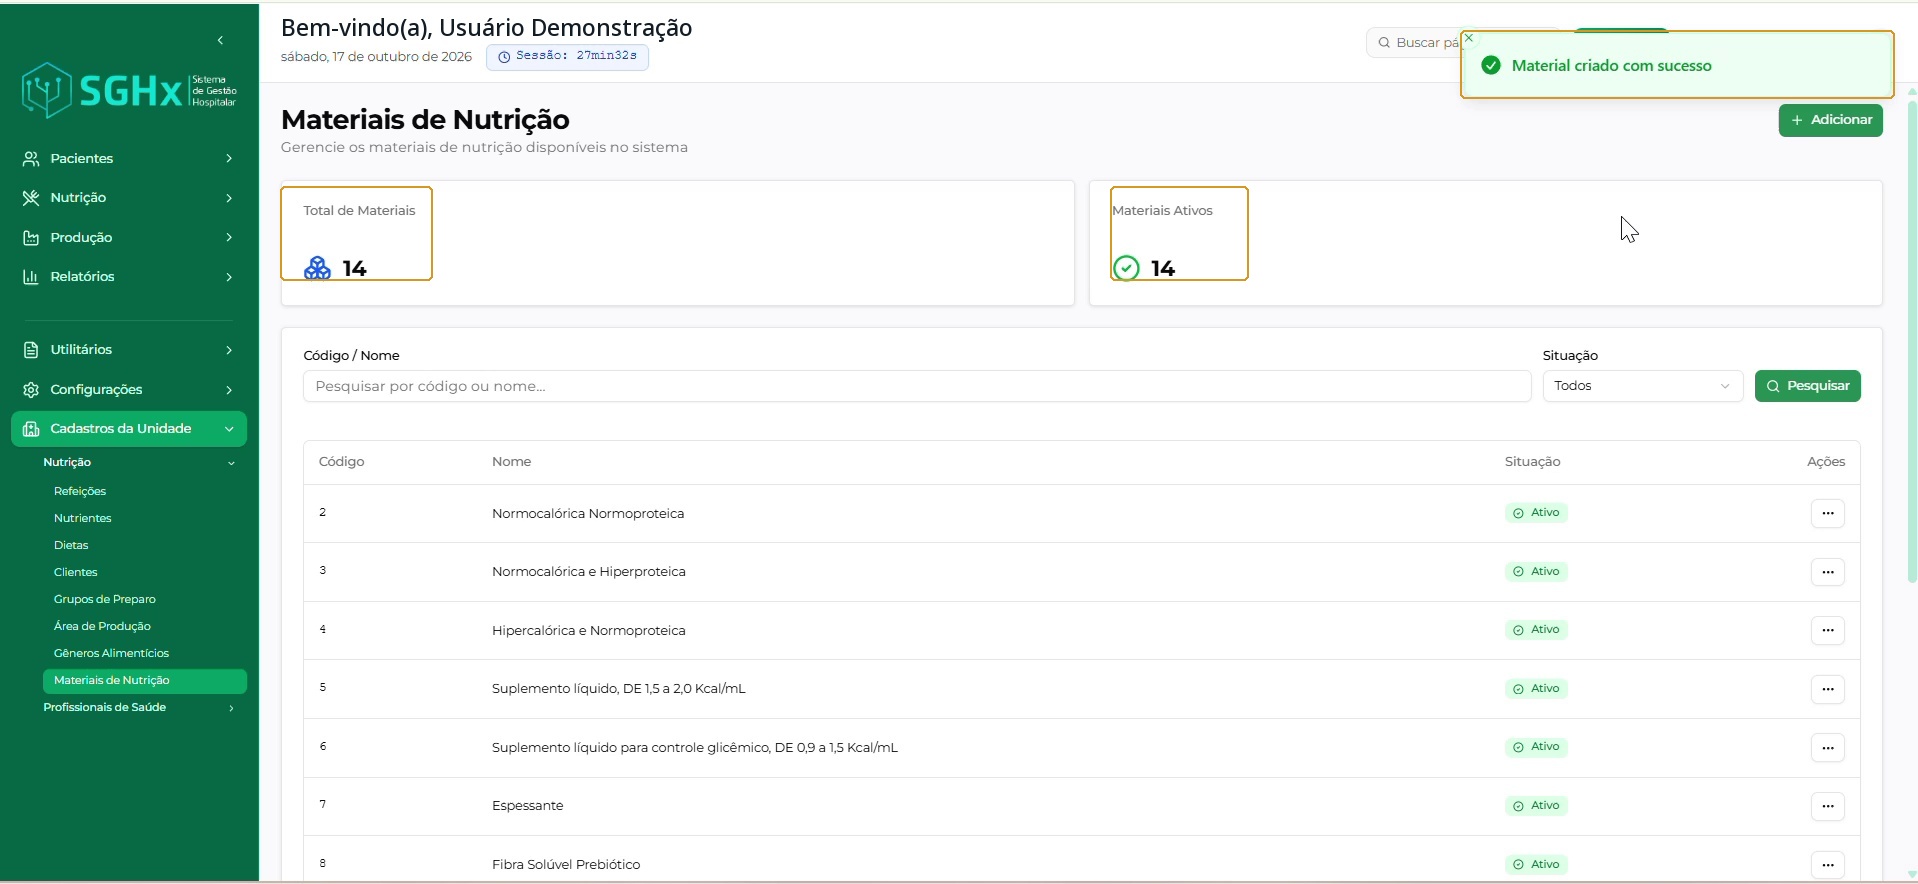
Task: Click the Configurações gear icon
Action: tap(31, 390)
